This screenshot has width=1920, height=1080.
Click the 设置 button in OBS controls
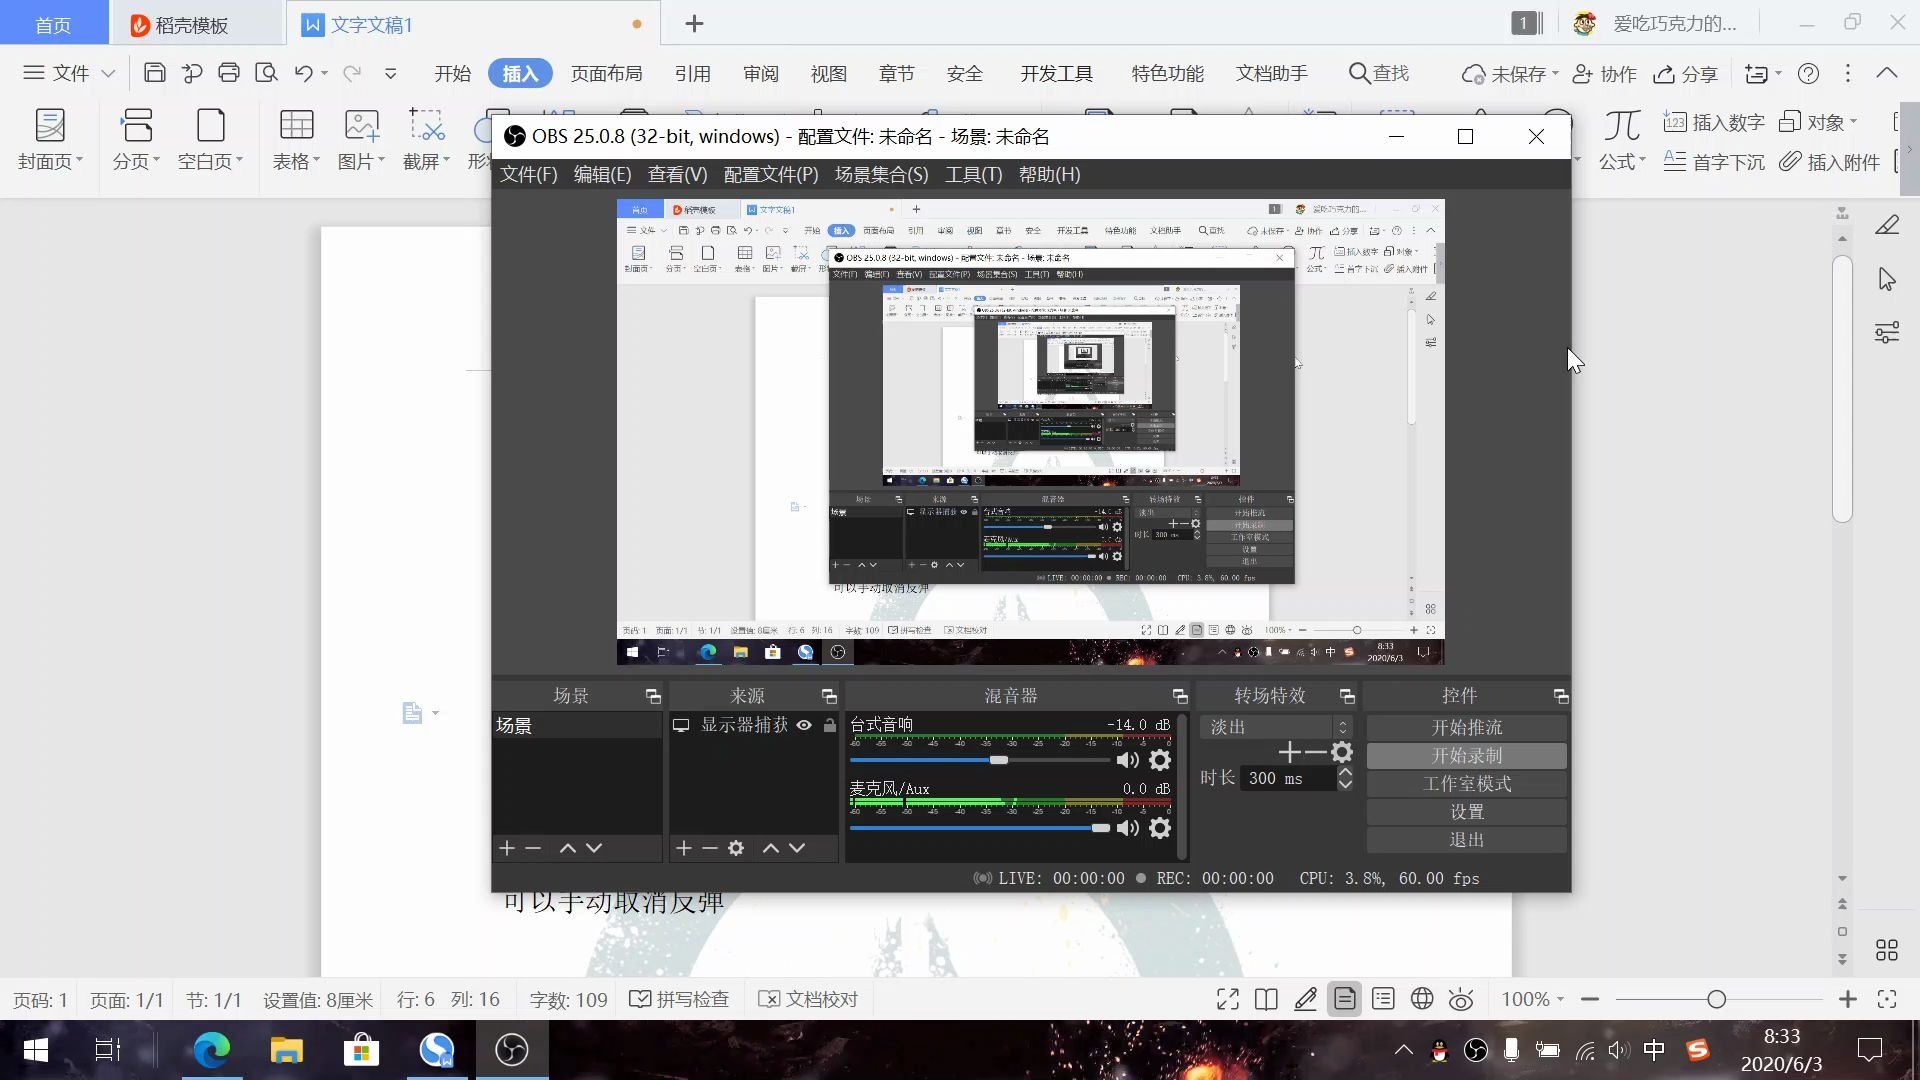tap(1466, 811)
